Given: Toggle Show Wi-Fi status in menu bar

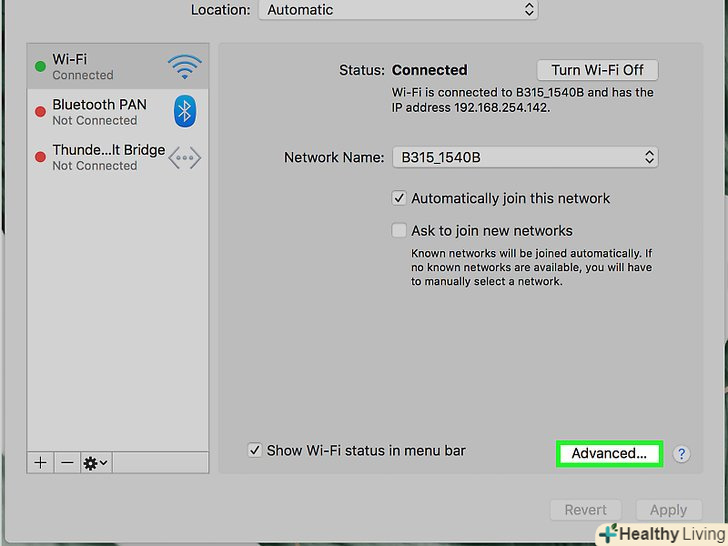Looking at the screenshot, I should (254, 450).
